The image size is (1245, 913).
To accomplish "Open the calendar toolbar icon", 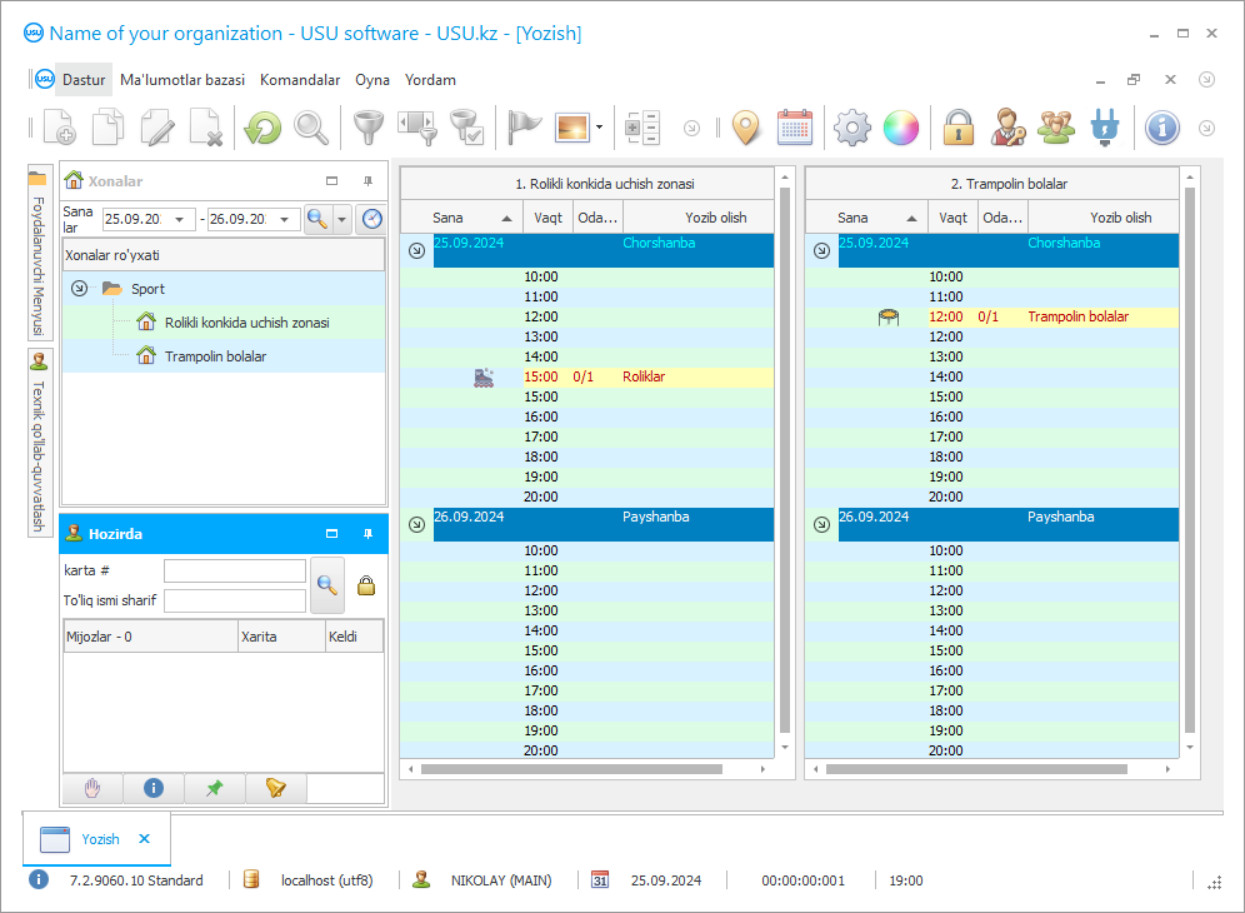I will click(x=795, y=128).
